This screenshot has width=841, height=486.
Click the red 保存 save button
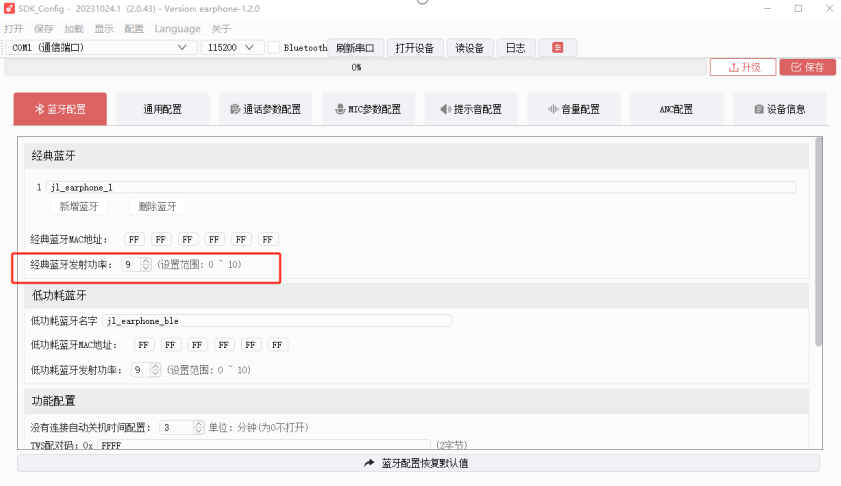808,67
